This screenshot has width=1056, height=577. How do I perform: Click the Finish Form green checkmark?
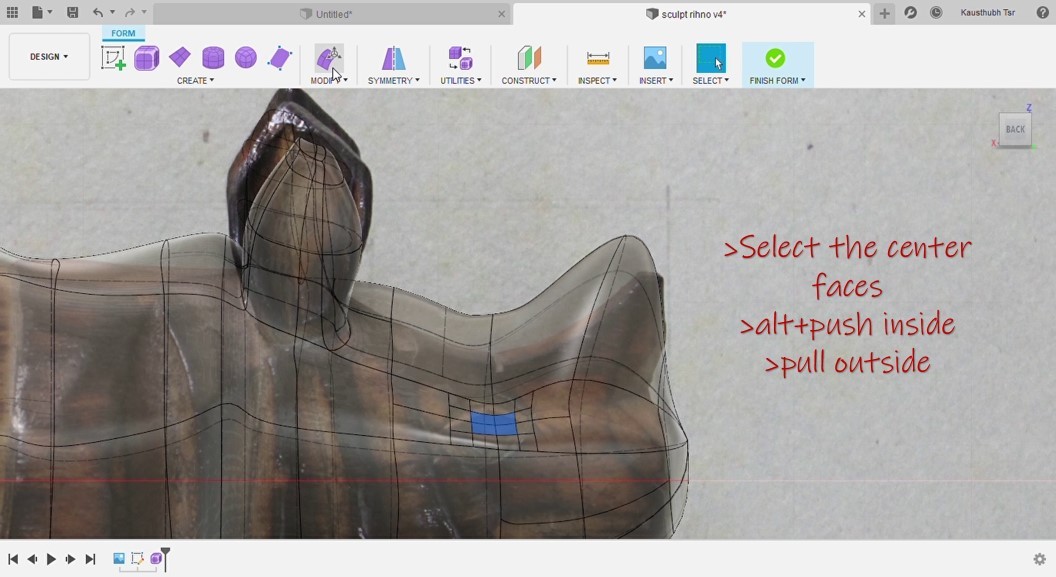click(x=775, y=59)
